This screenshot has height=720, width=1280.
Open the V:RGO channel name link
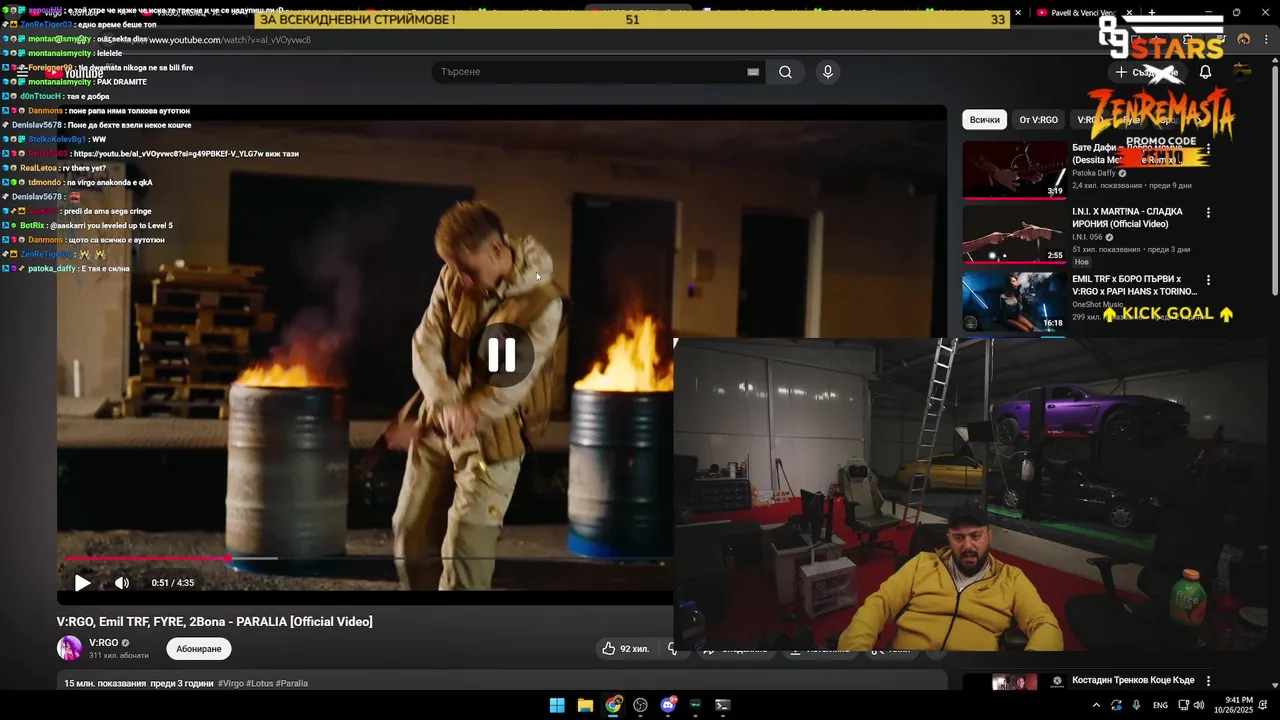[x=104, y=643]
